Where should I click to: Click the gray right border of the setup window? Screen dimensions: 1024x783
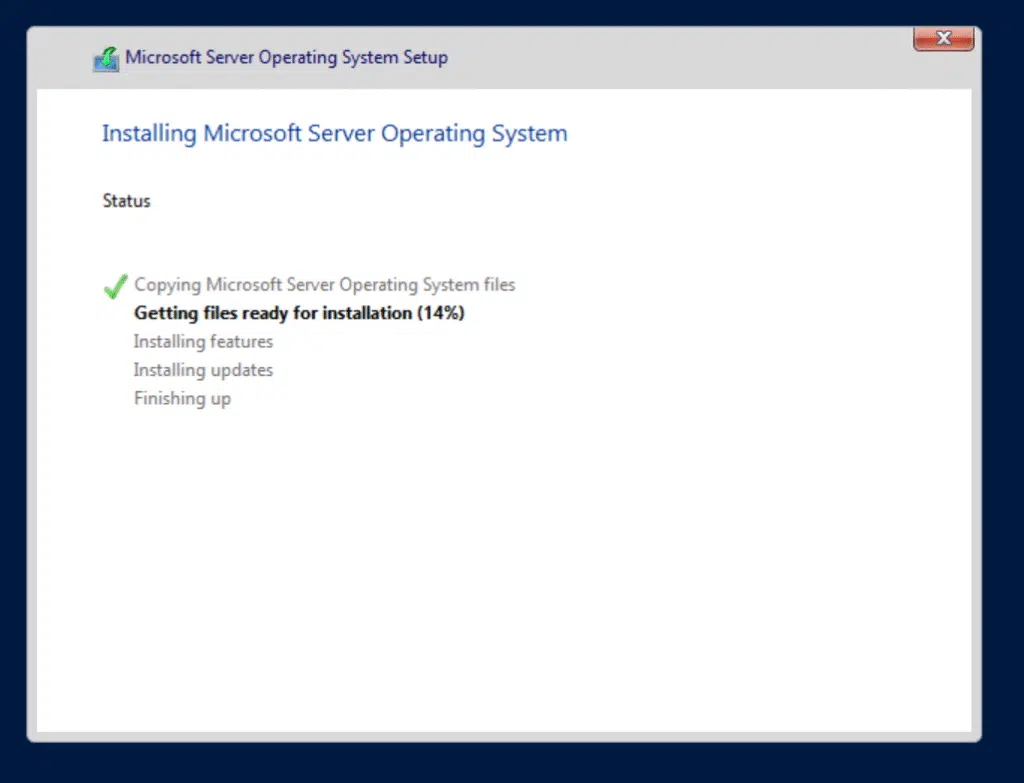coord(976,400)
